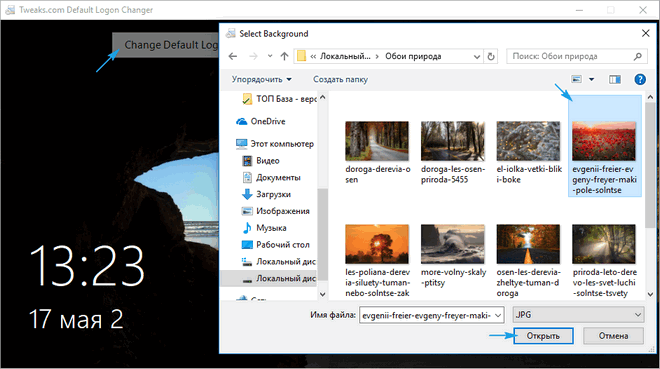Click the Загрузки download arrow icon

pyautogui.click(x=247, y=194)
